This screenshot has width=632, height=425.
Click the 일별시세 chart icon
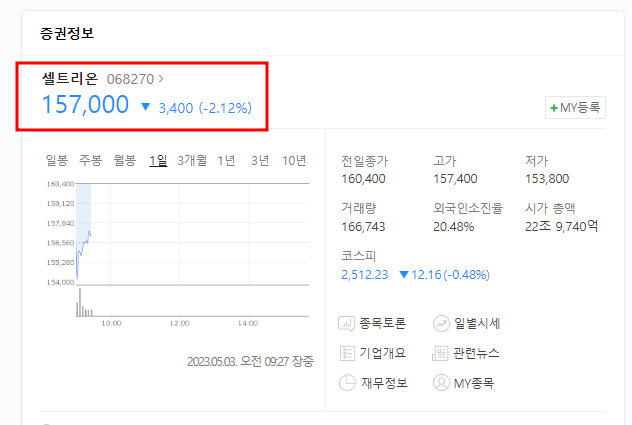click(441, 323)
